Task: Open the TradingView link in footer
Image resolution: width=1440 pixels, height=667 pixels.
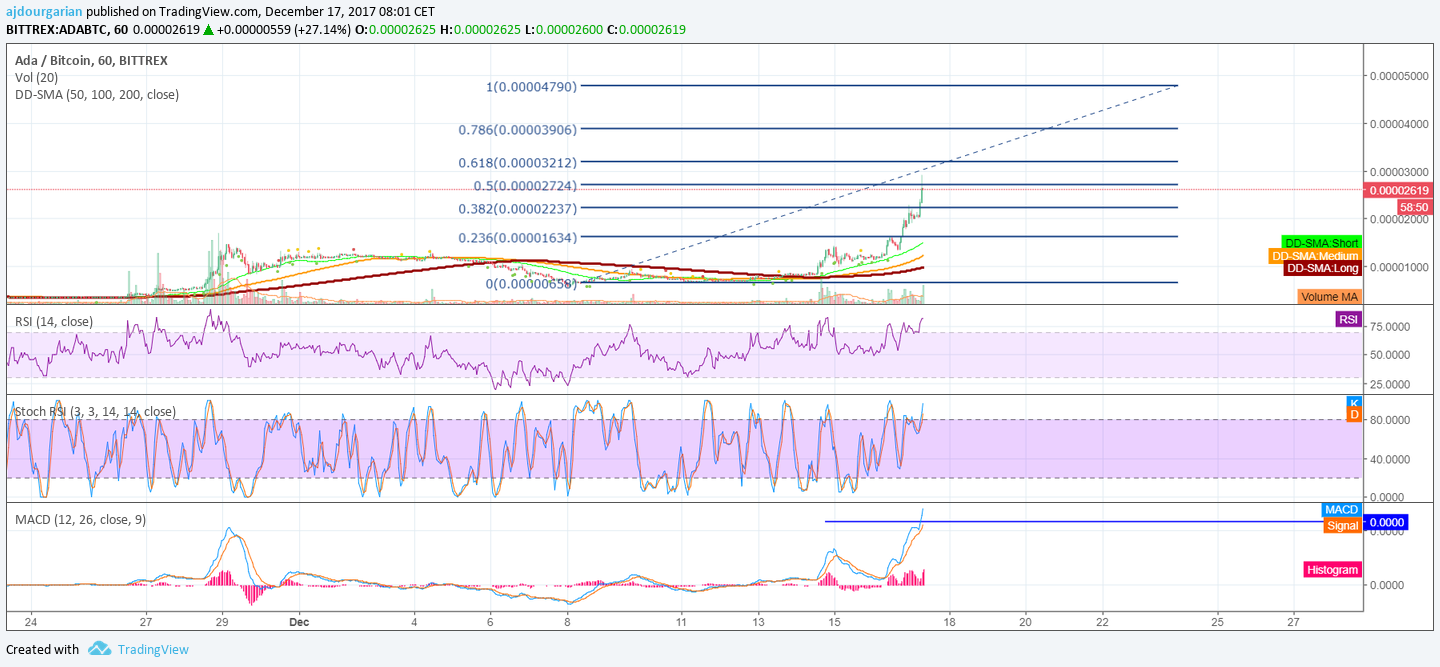Action: coord(153,649)
